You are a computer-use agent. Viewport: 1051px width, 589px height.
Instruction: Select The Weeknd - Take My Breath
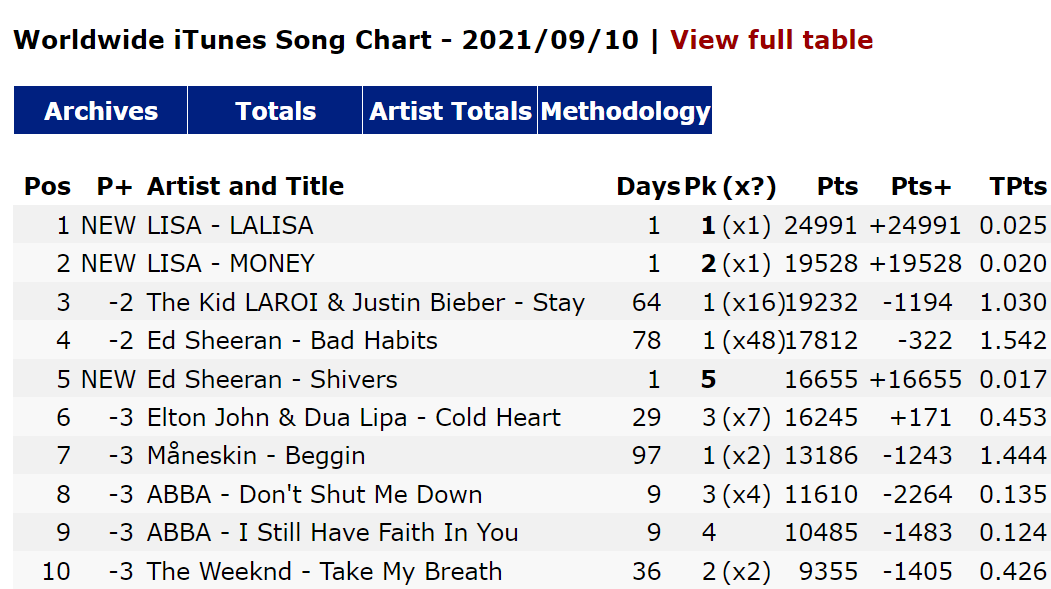pos(324,572)
